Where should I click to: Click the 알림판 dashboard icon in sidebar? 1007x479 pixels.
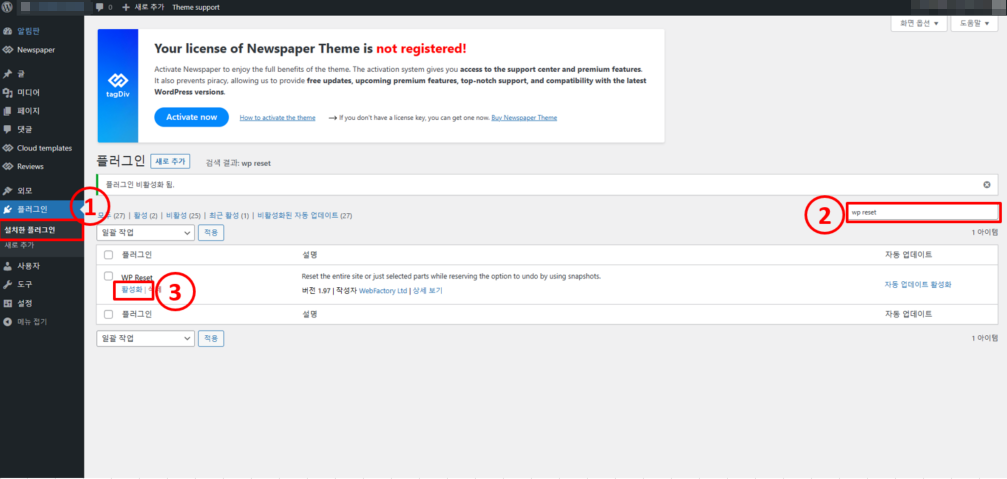click(x=8, y=31)
